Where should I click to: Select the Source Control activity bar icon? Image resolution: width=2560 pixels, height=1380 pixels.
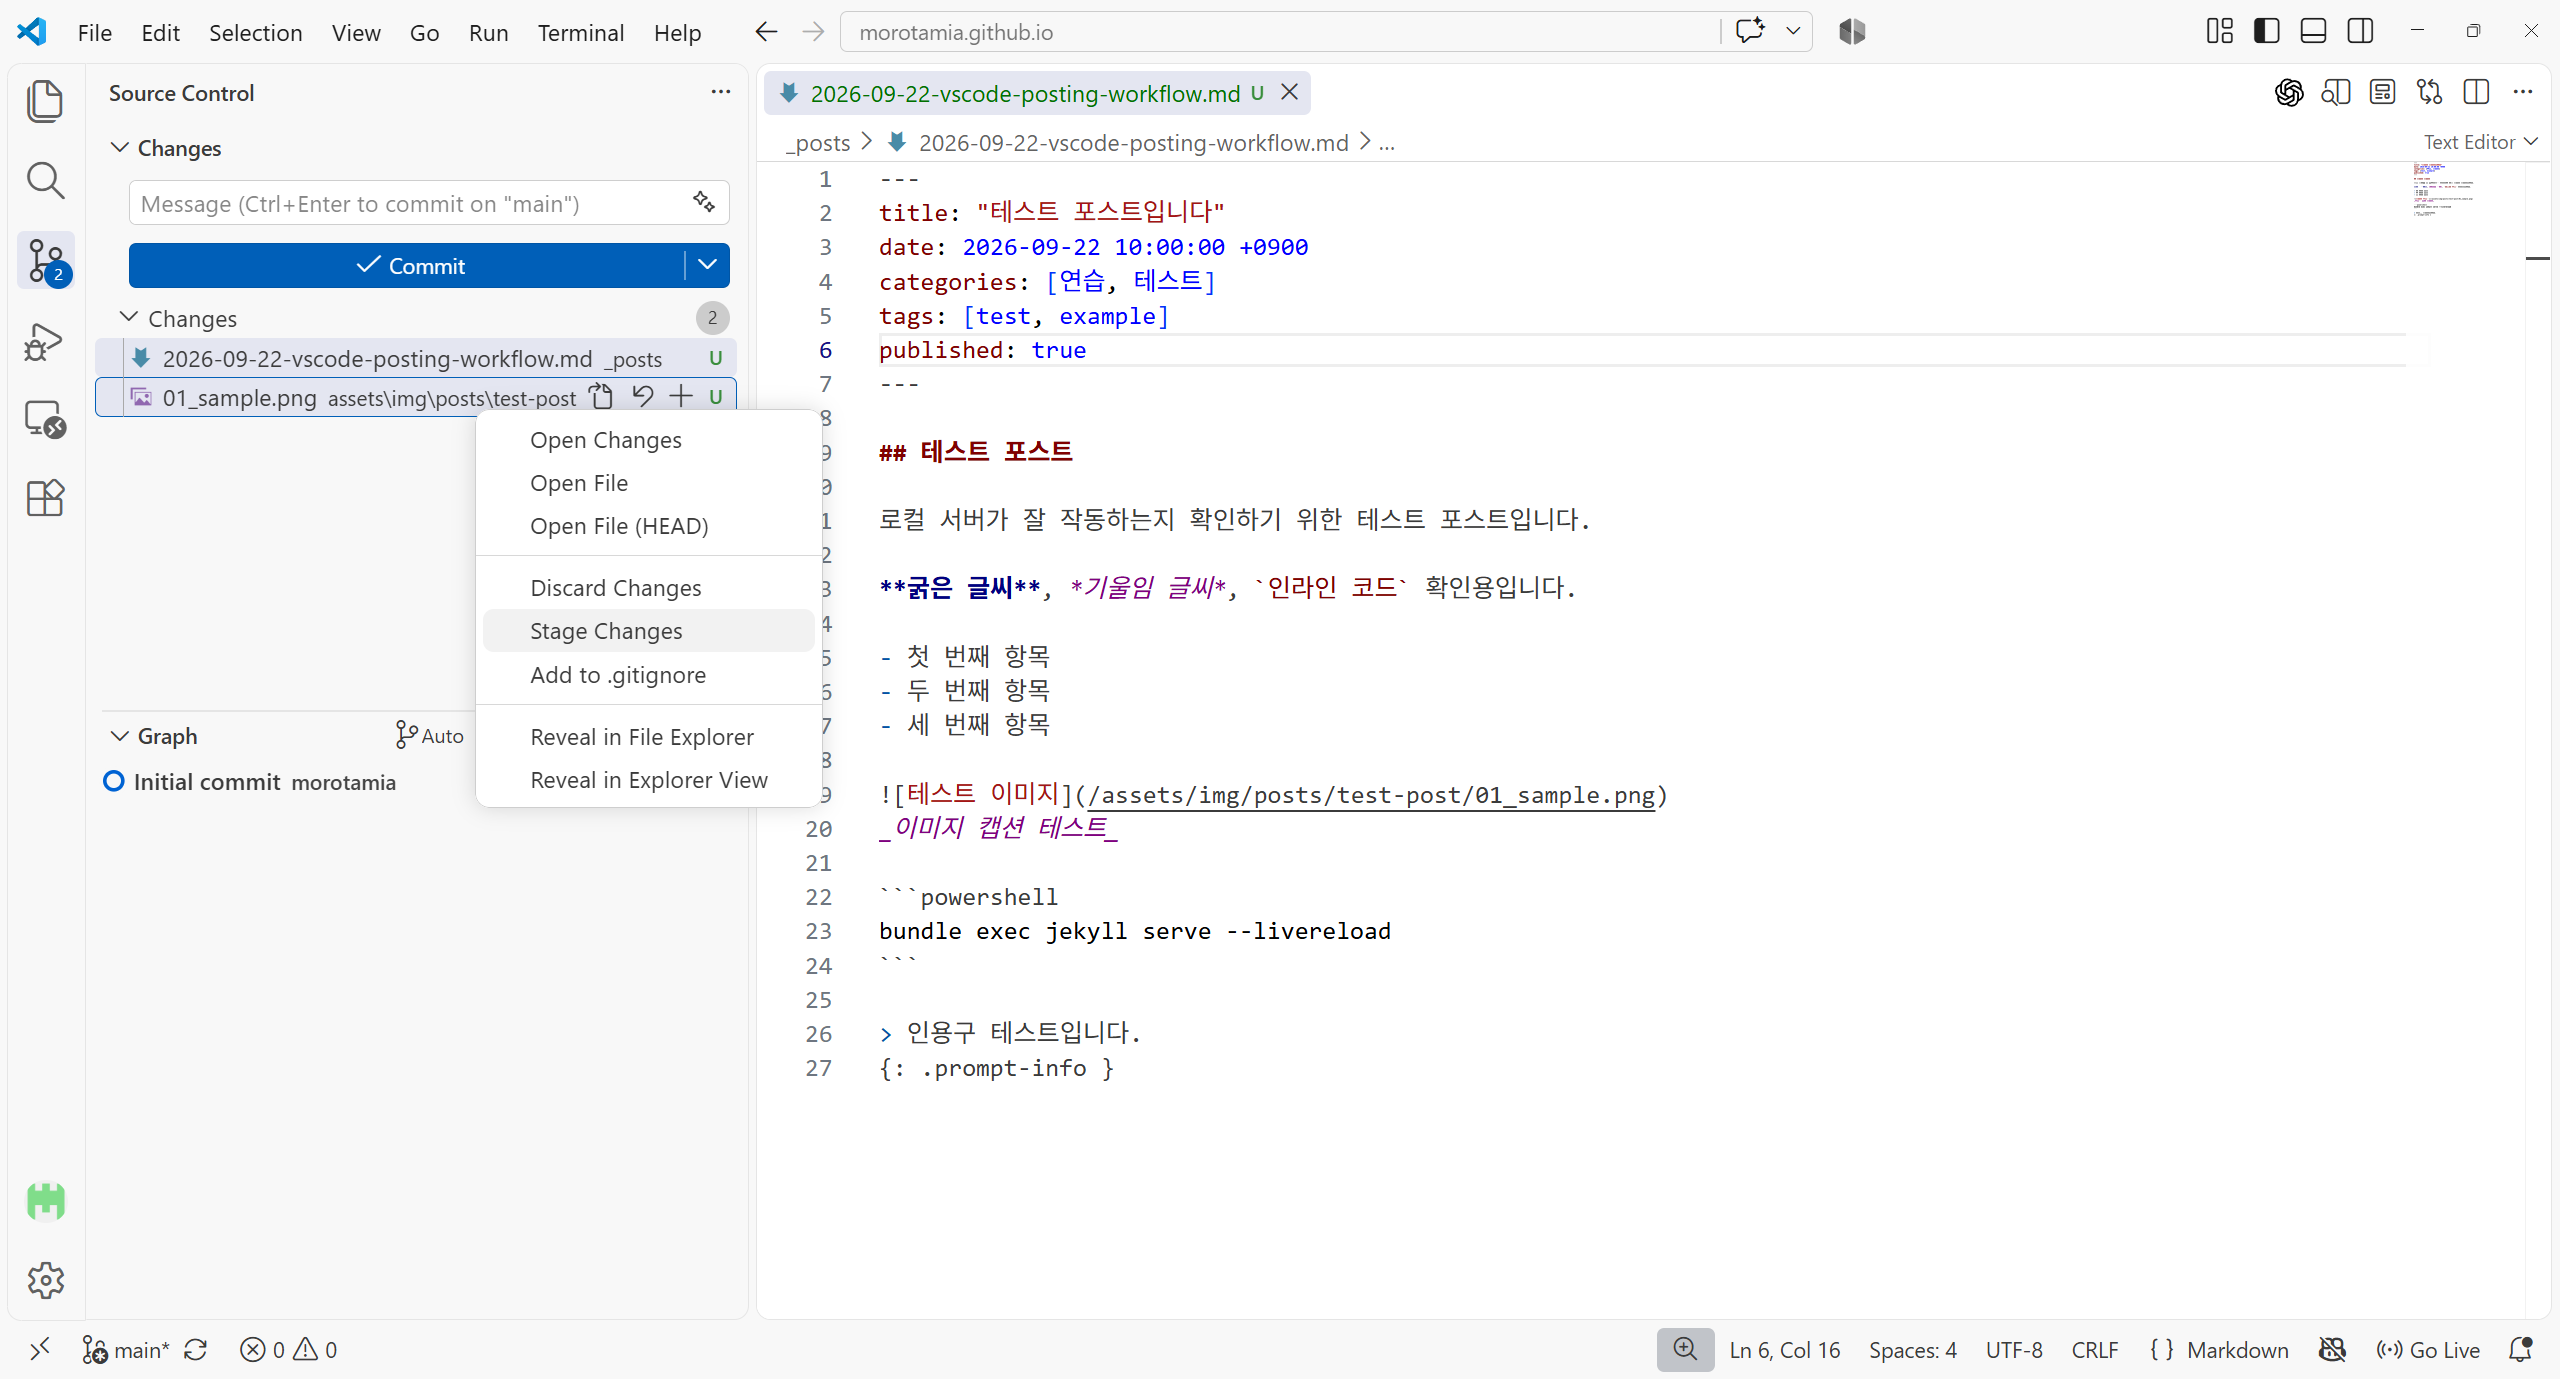(x=45, y=261)
